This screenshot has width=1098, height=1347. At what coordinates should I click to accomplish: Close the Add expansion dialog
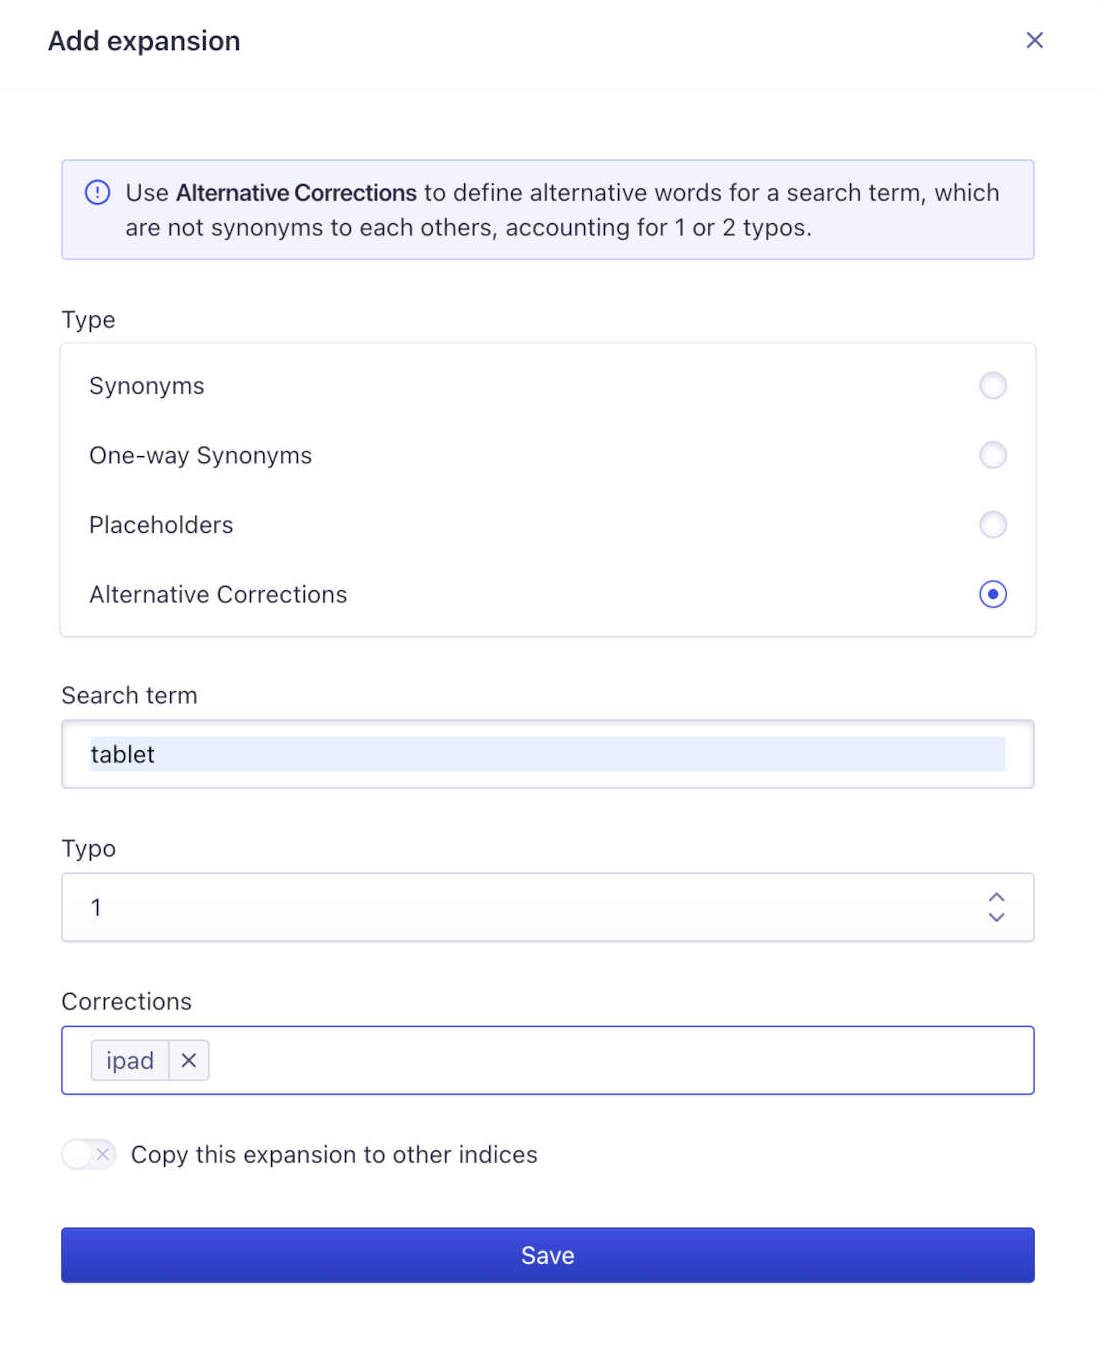(x=1035, y=40)
